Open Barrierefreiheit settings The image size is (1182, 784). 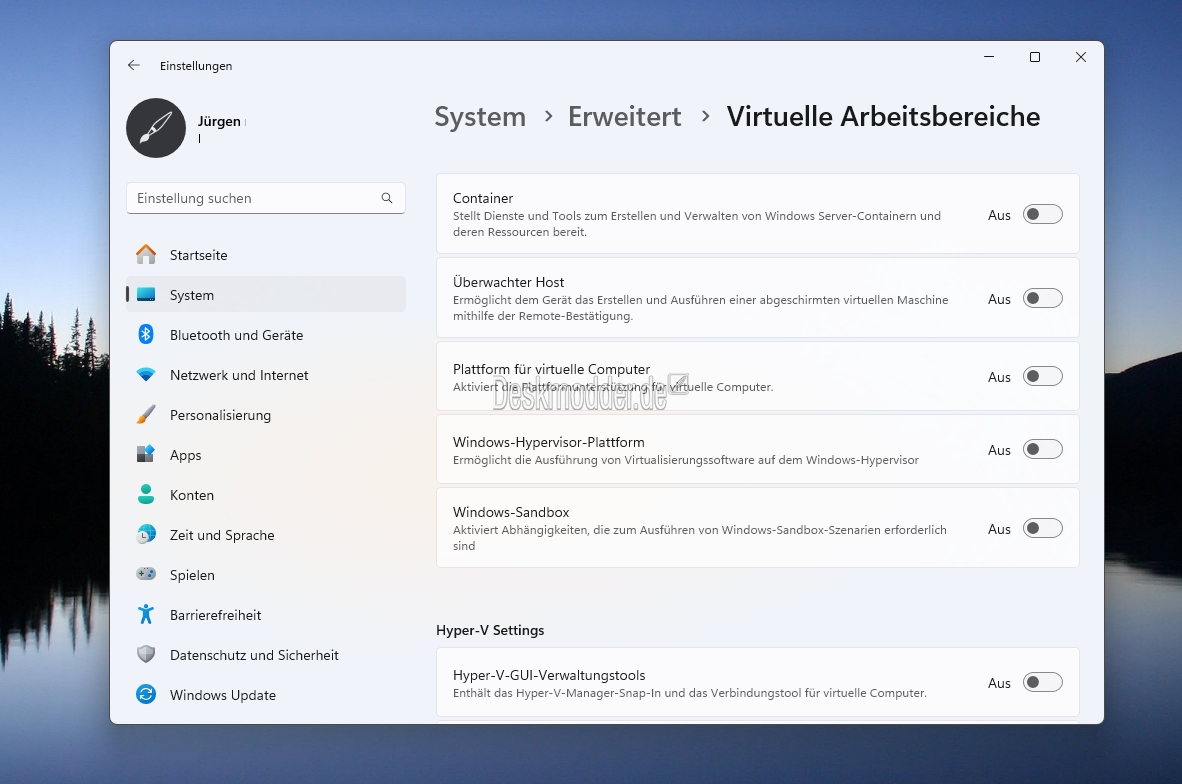(x=266, y=614)
